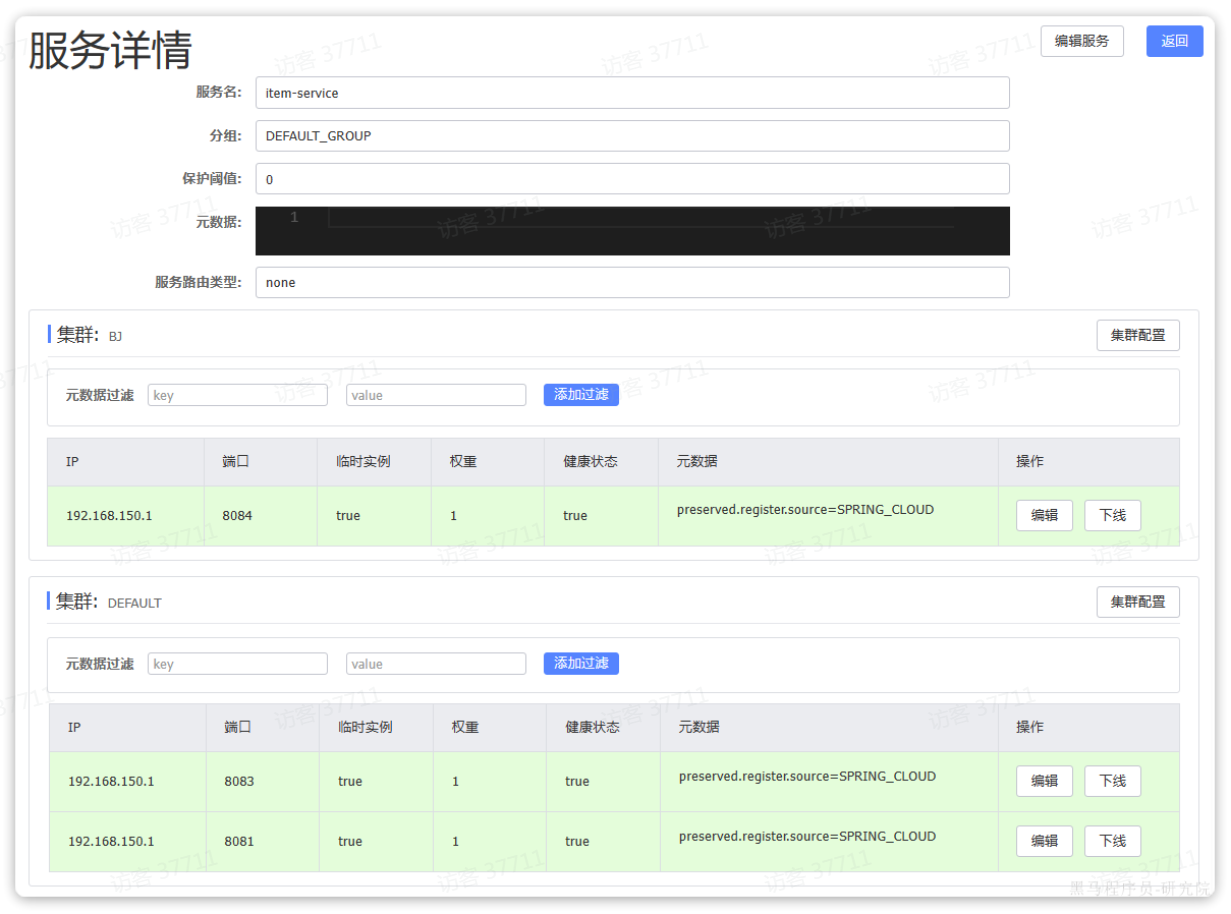Edit the instance on port 8081
The image size is (1231, 914).
1044,841
